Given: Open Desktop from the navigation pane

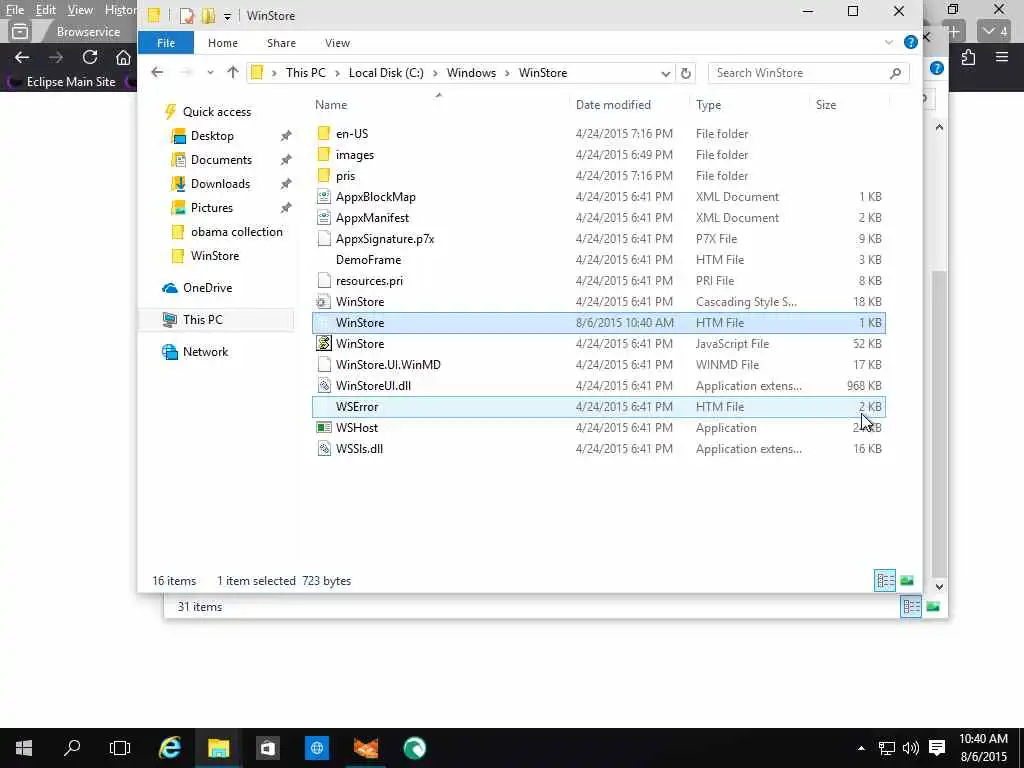Looking at the screenshot, I should click(x=212, y=136).
